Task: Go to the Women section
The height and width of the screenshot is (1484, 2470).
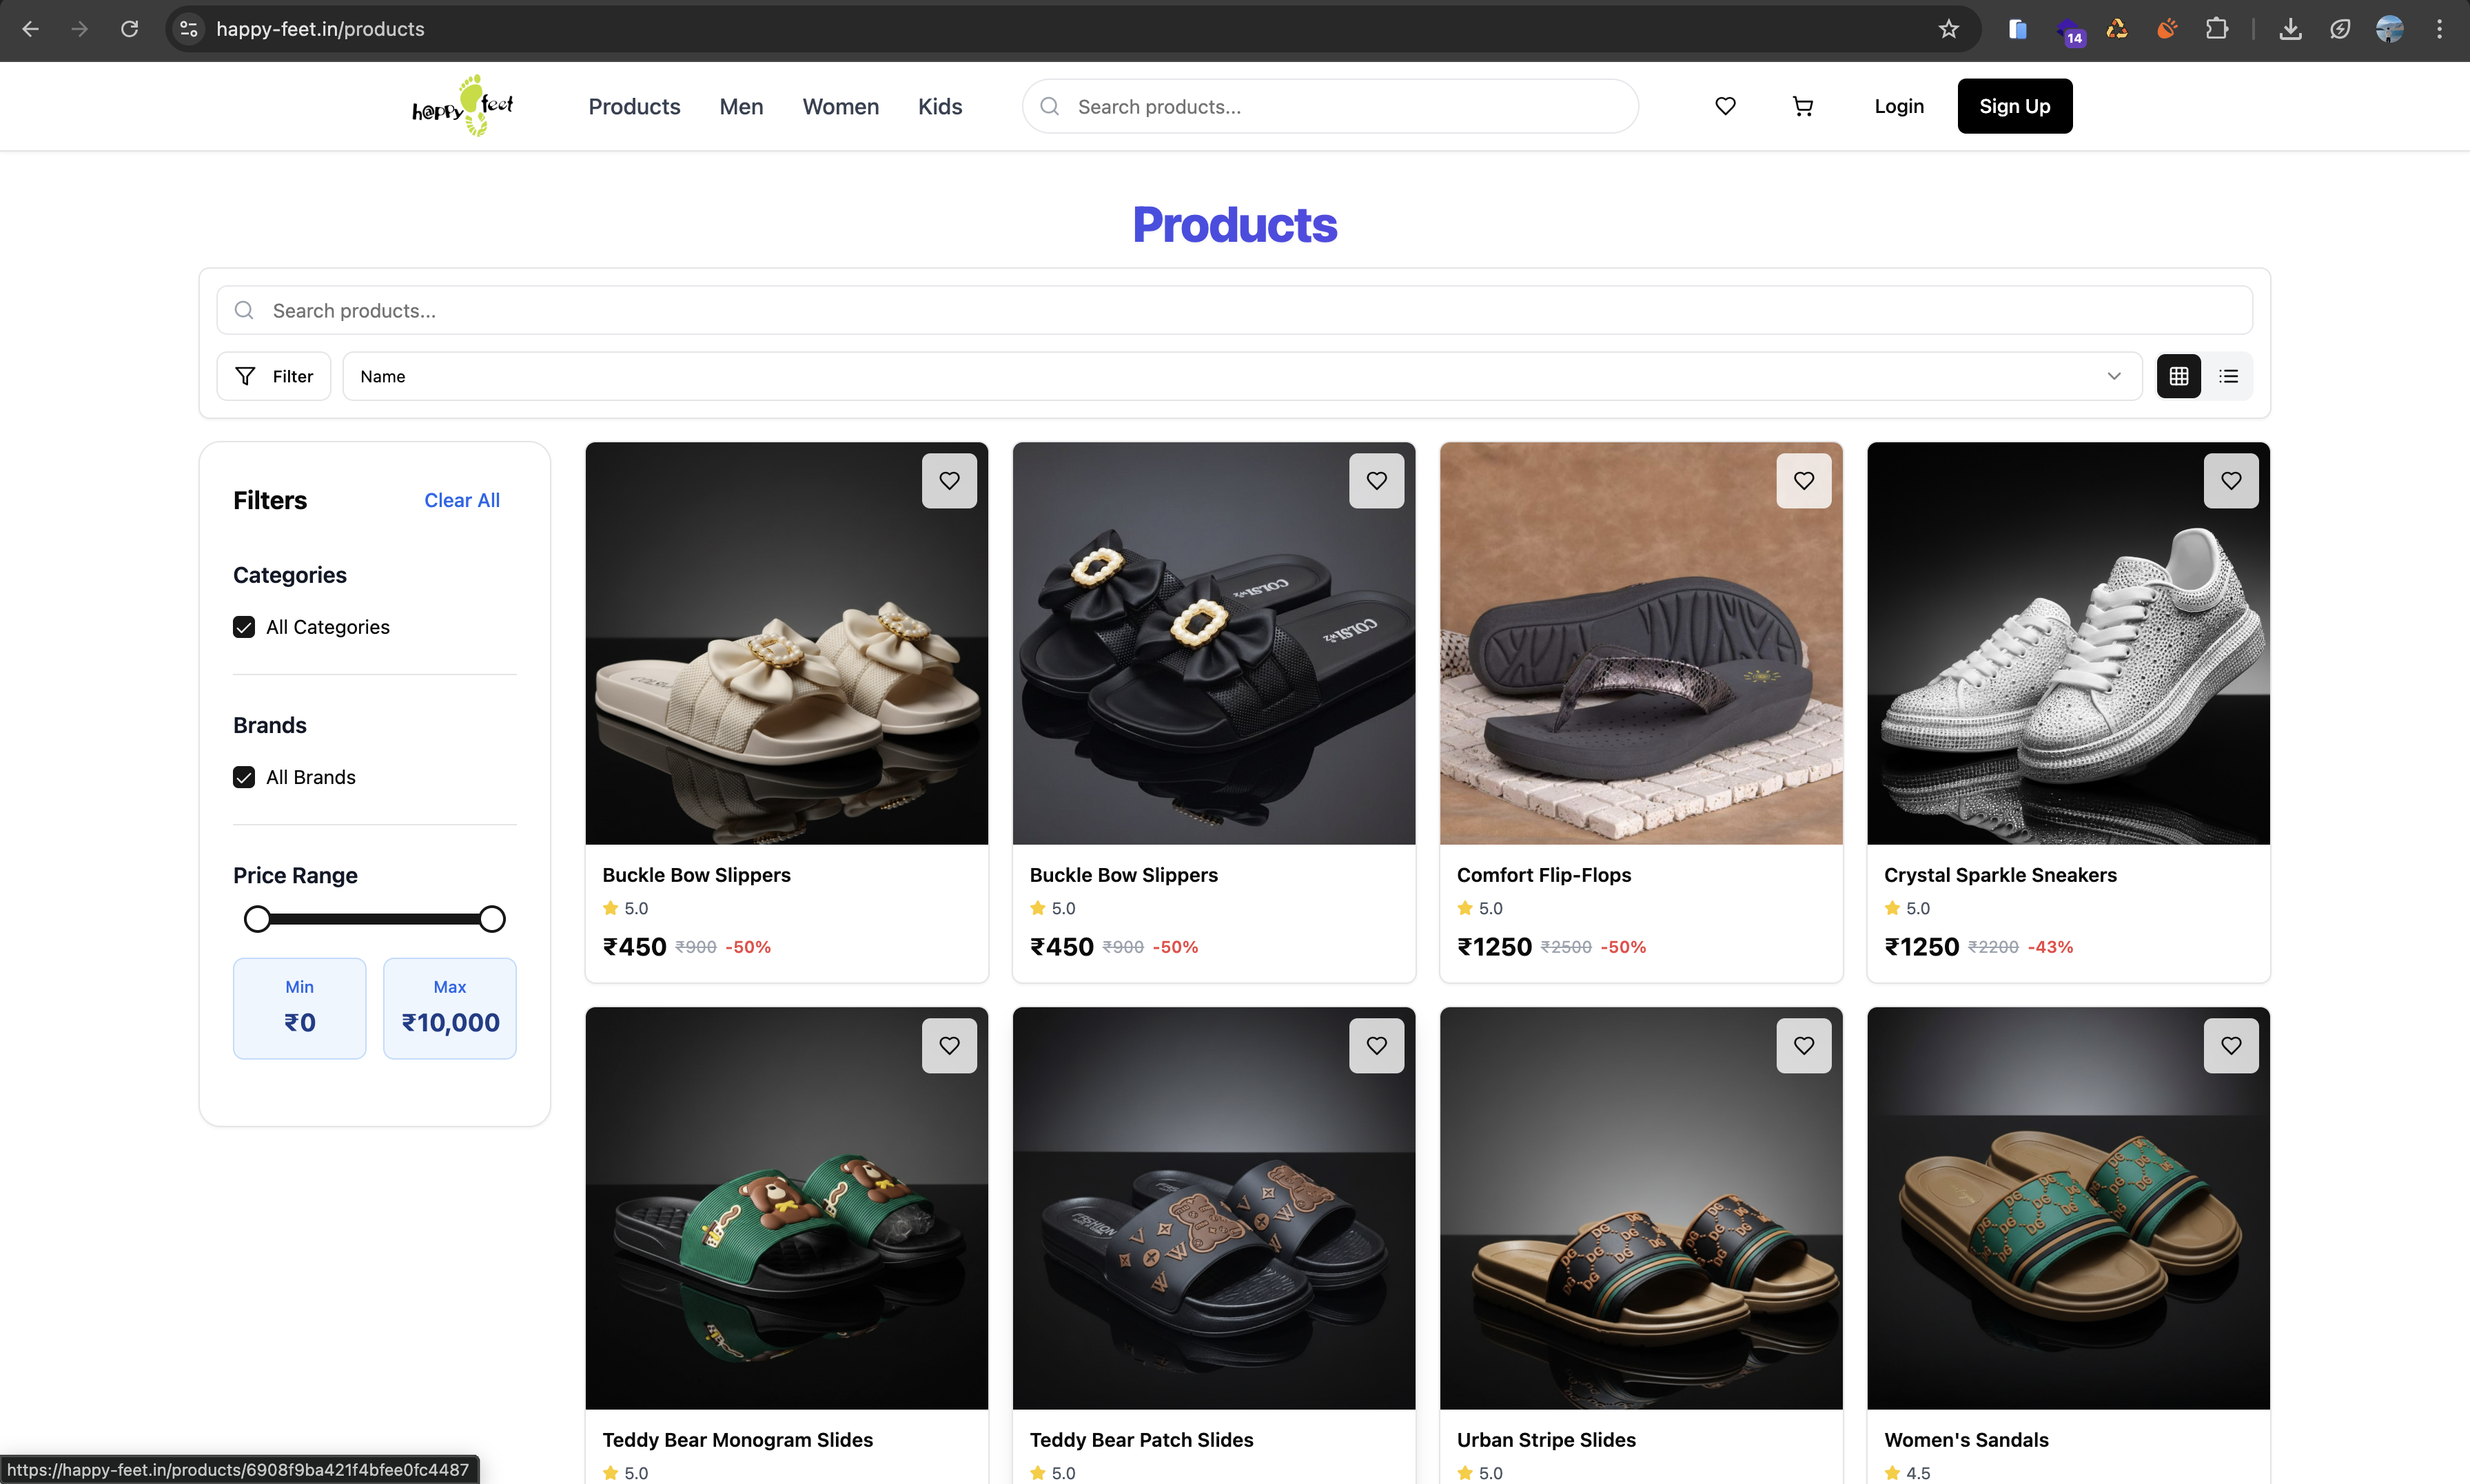Action: pyautogui.click(x=840, y=106)
